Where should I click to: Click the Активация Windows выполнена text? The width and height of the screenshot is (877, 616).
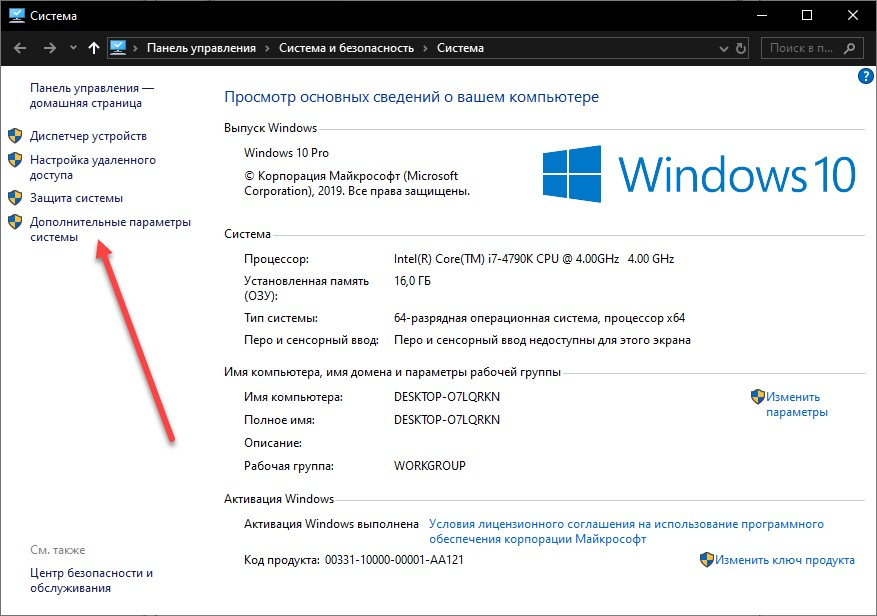coord(331,524)
